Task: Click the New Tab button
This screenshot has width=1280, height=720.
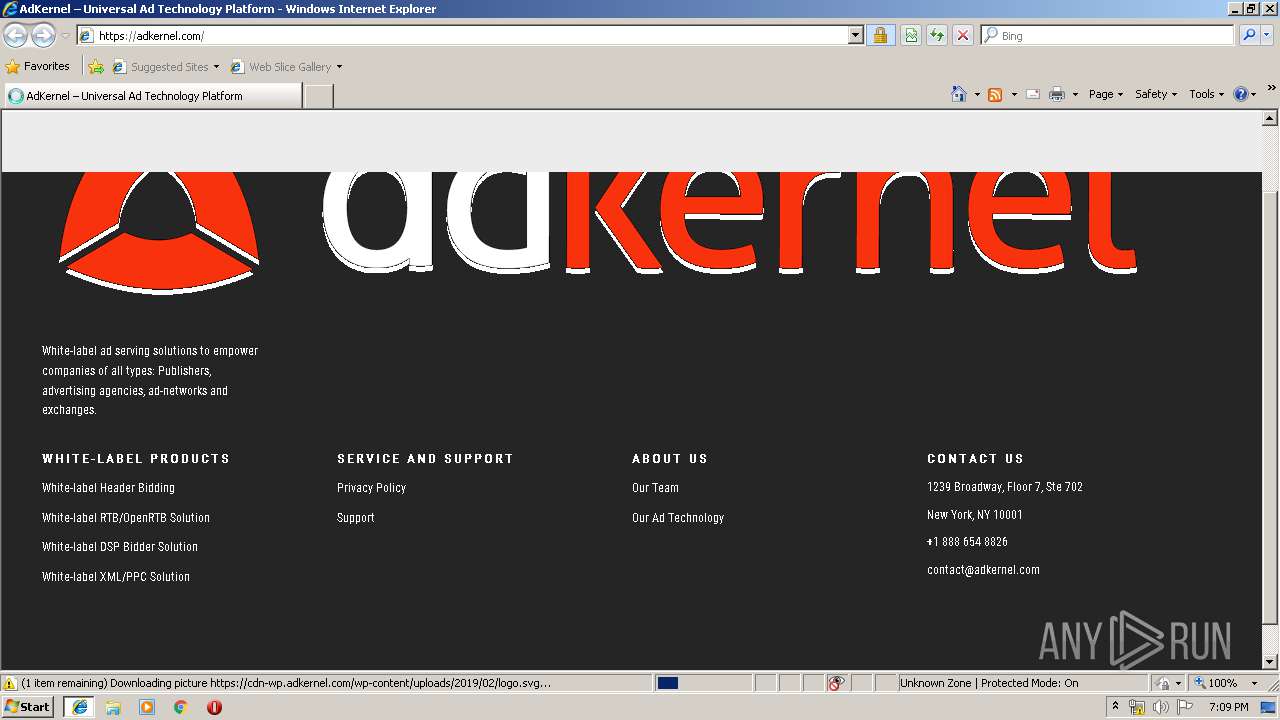Action: (318, 96)
